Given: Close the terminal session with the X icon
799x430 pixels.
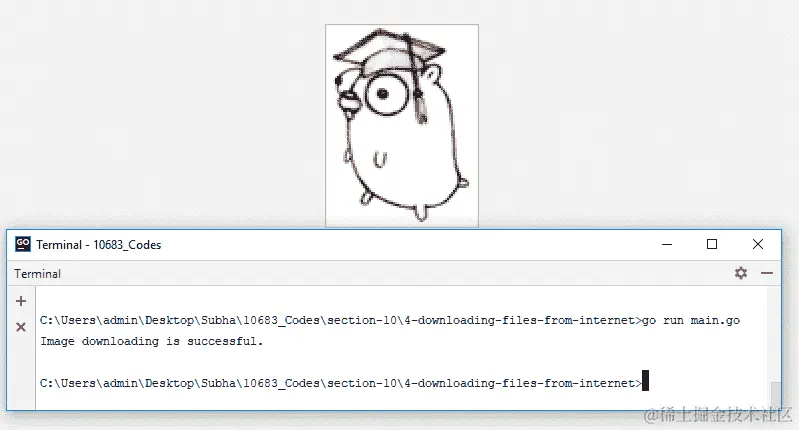Looking at the screenshot, I should point(21,327).
